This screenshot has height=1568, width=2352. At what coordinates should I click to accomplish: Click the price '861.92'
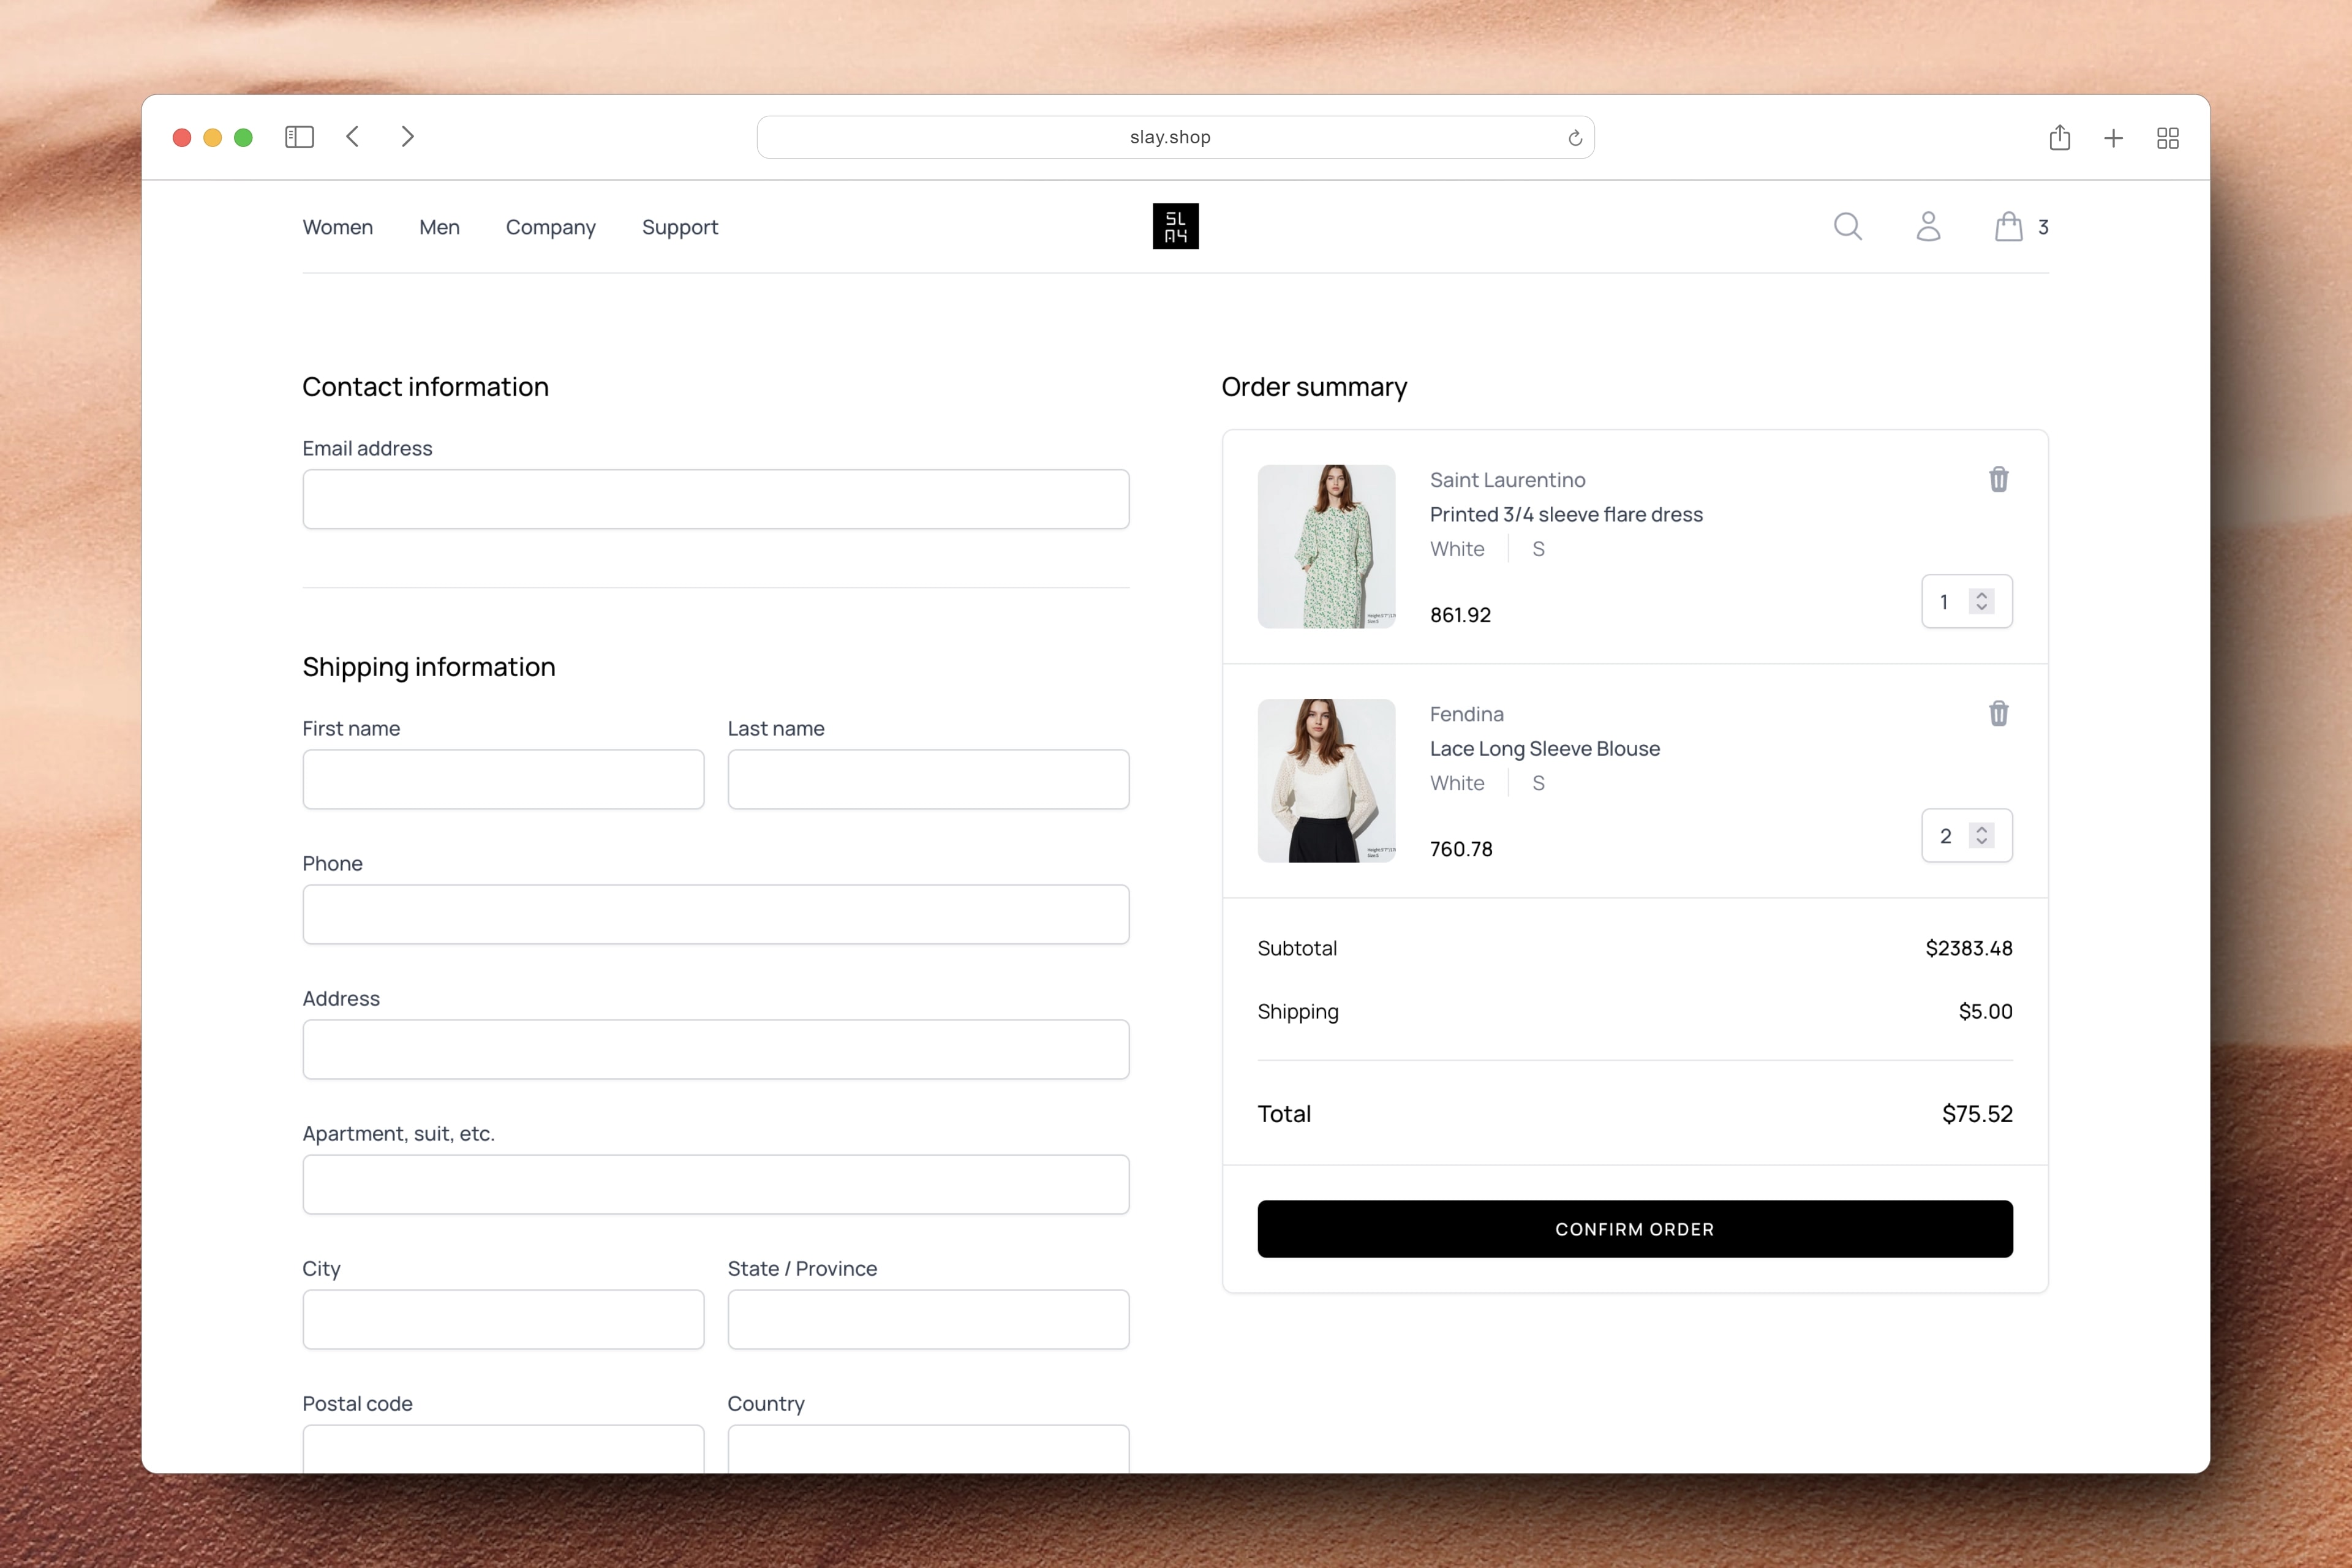1460,615
